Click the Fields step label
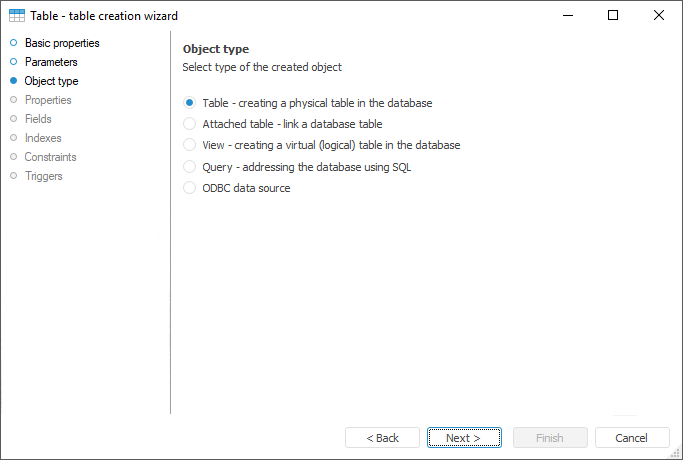683x460 pixels. pos(38,119)
